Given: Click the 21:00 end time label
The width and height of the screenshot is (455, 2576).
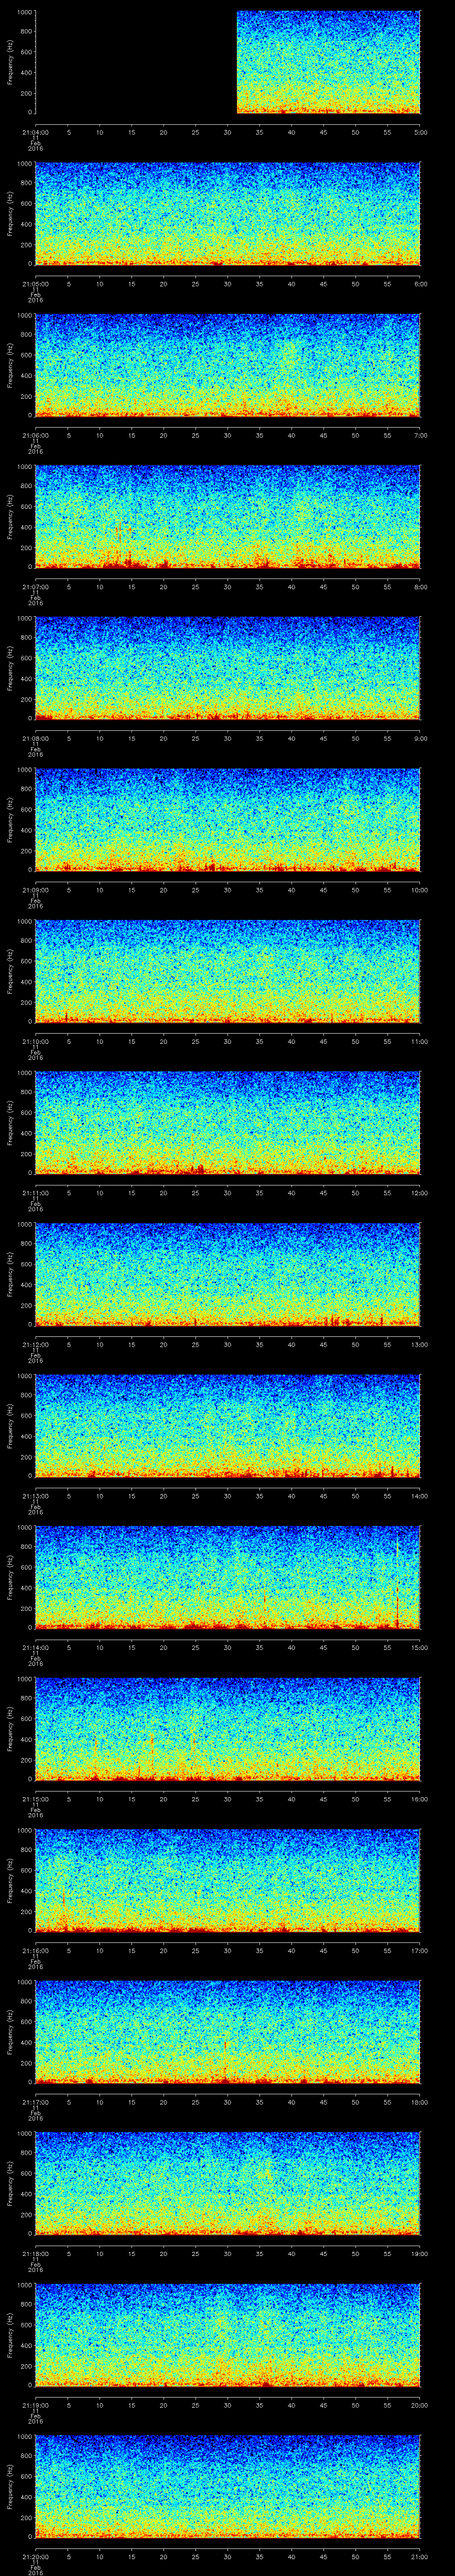Looking at the screenshot, I should coord(420,2556).
